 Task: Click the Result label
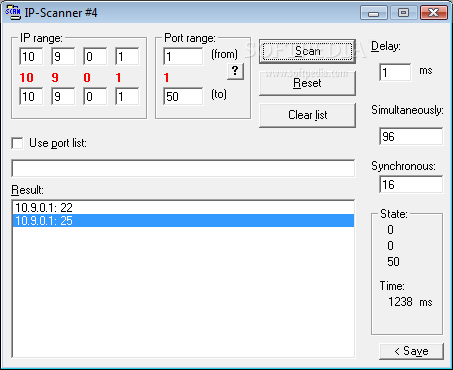pos(27,190)
